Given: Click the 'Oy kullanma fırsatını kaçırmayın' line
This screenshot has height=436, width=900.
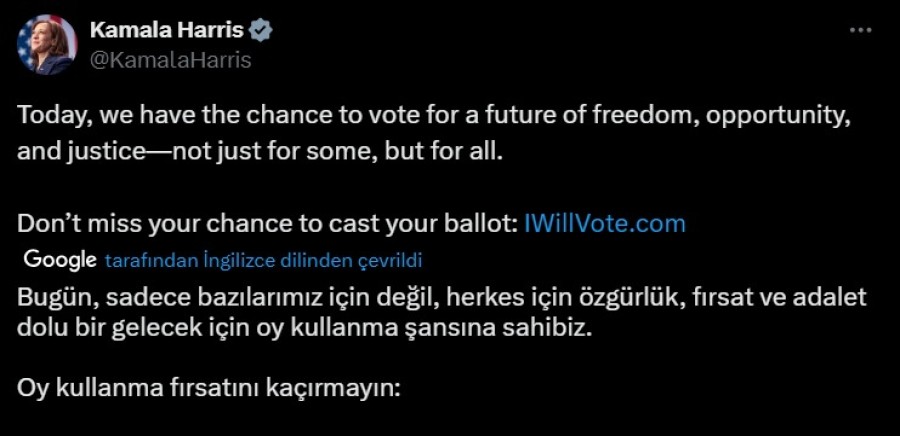Looking at the screenshot, I should (x=208, y=388).
